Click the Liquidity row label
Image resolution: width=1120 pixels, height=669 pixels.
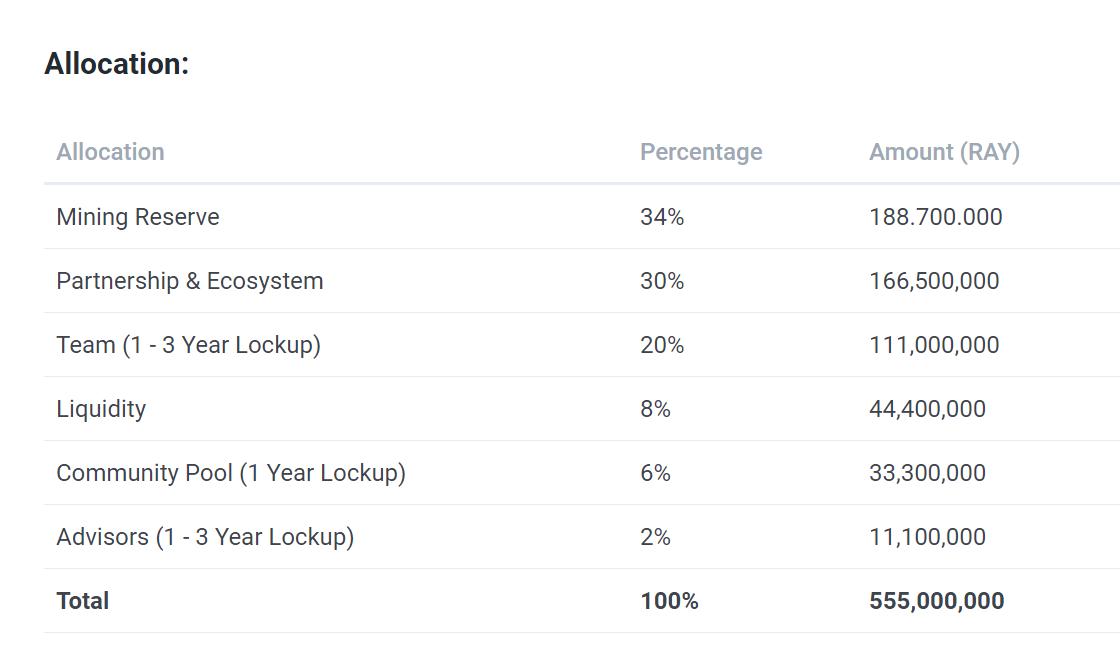point(101,409)
